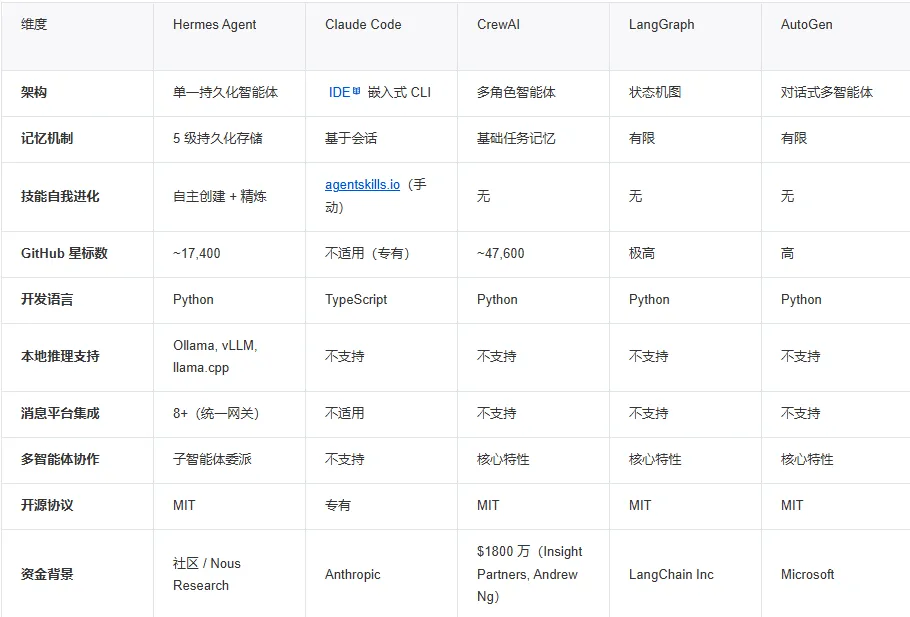Click the GitHub 星标数 row label
Image resolution: width=910 pixels, height=617 pixels.
click(64, 253)
